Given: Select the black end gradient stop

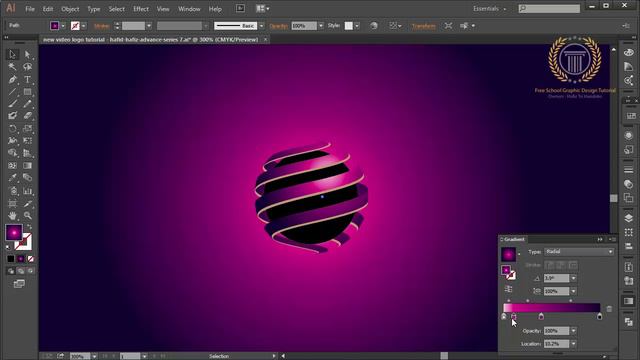Looking at the screenshot, I should (x=599, y=316).
